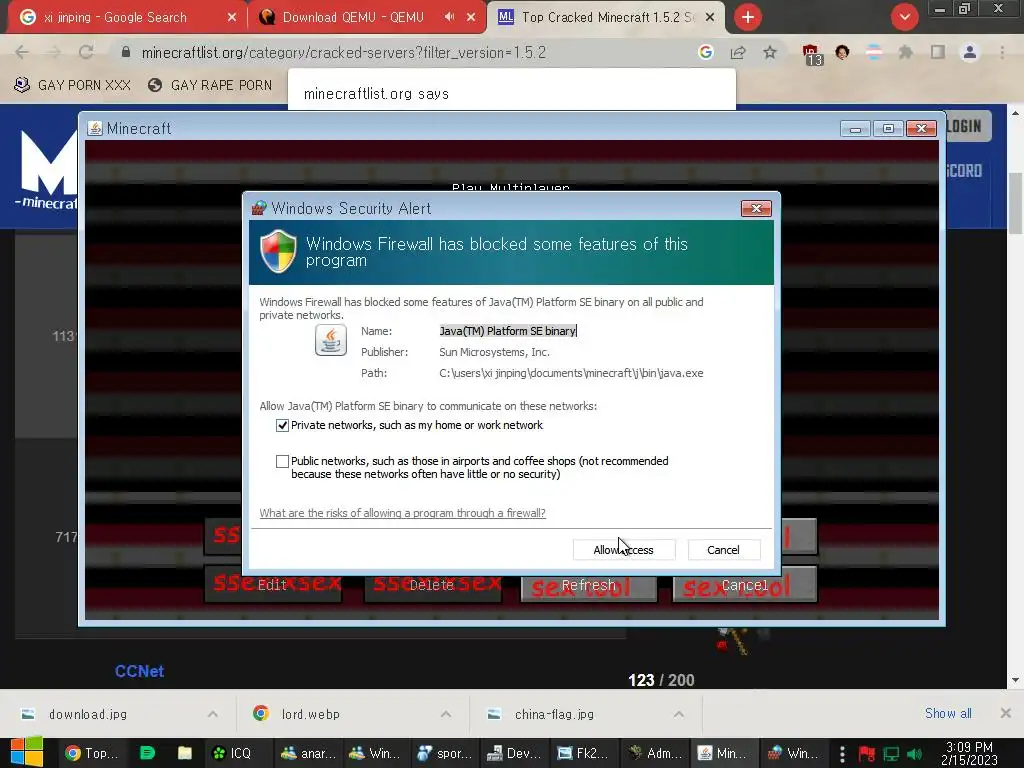Open Chrome three-dot menu
This screenshot has height=768, width=1024.
click(x=1002, y=52)
